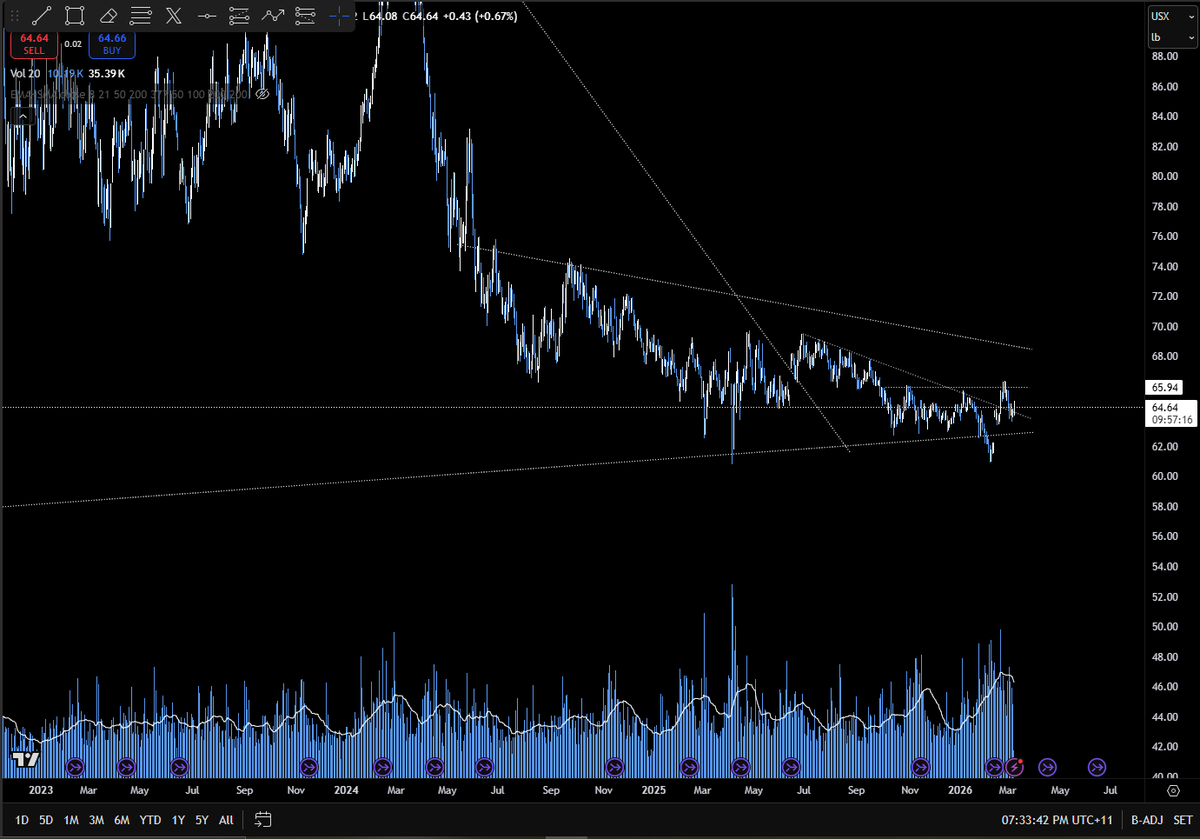Select the Horizontal Line tool
1200x839 pixels.
[x=207, y=15]
